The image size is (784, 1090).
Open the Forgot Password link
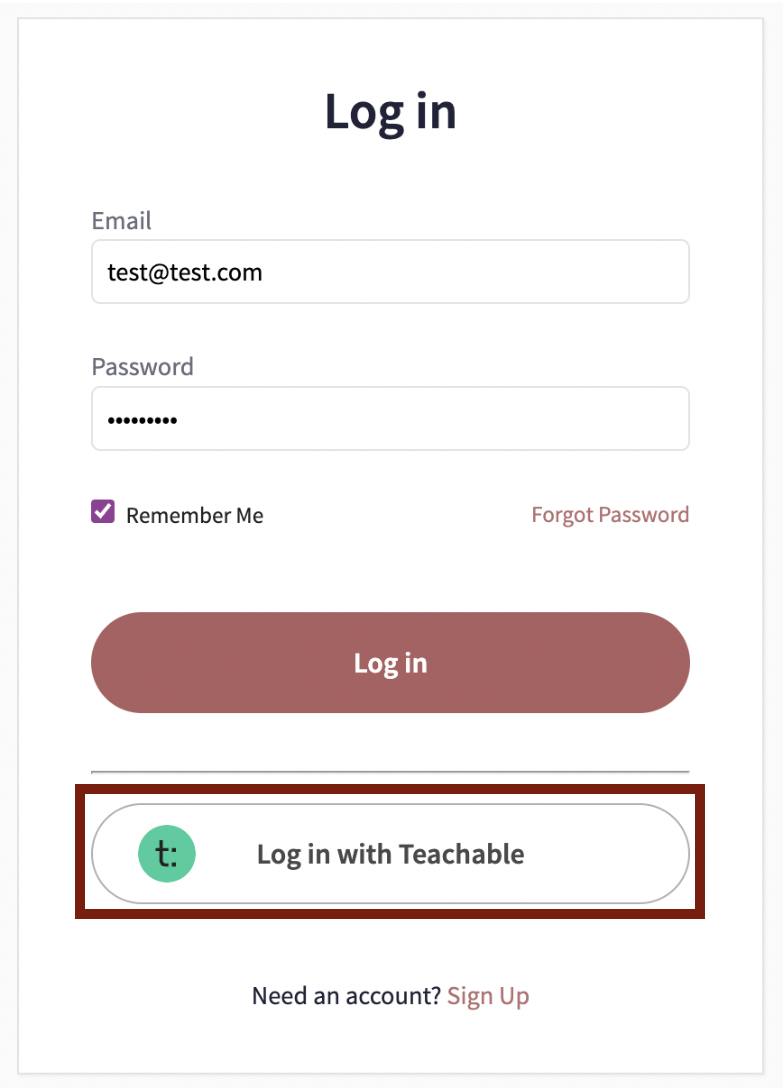pyautogui.click(x=610, y=515)
